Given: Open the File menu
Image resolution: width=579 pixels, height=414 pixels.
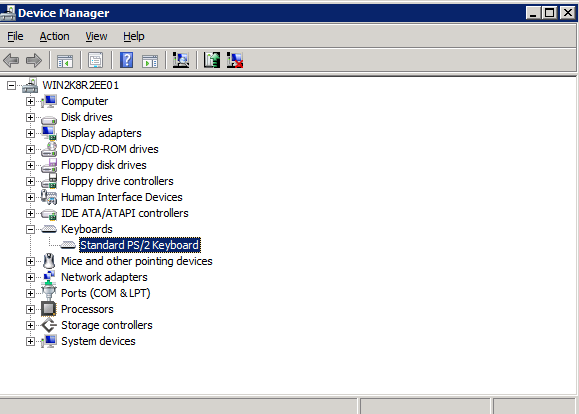Looking at the screenshot, I should tap(15, 36).
